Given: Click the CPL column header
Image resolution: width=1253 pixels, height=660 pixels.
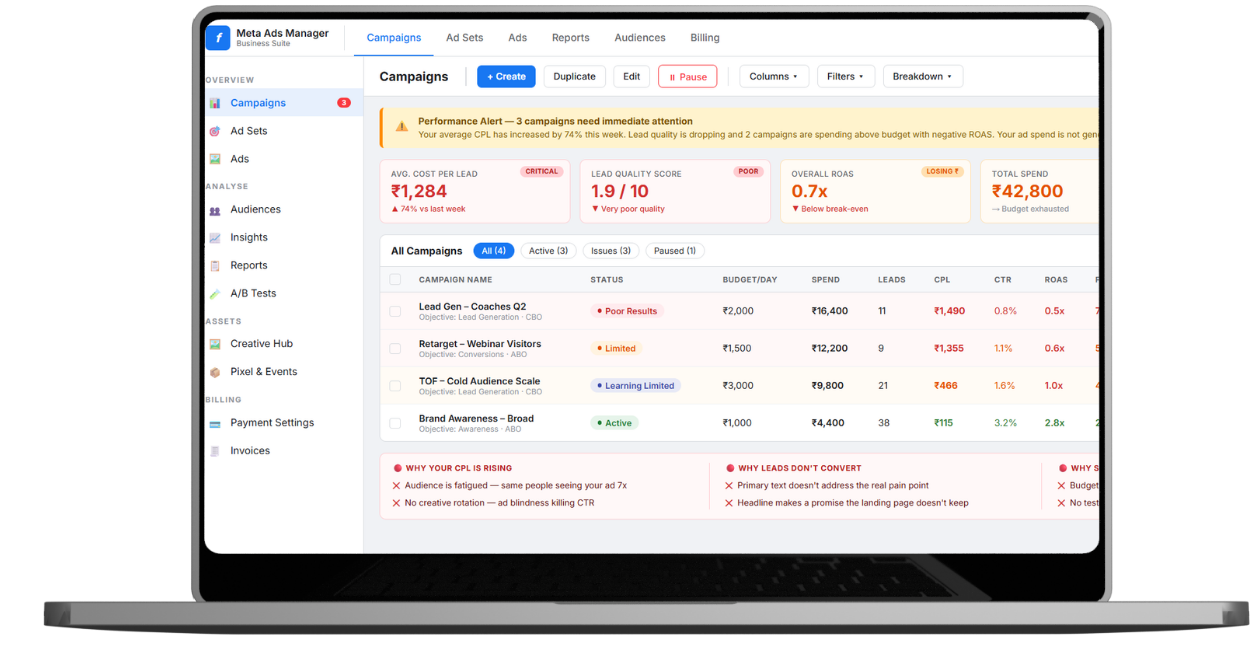Looking at the screenshot, I should (x=942, y=280).
